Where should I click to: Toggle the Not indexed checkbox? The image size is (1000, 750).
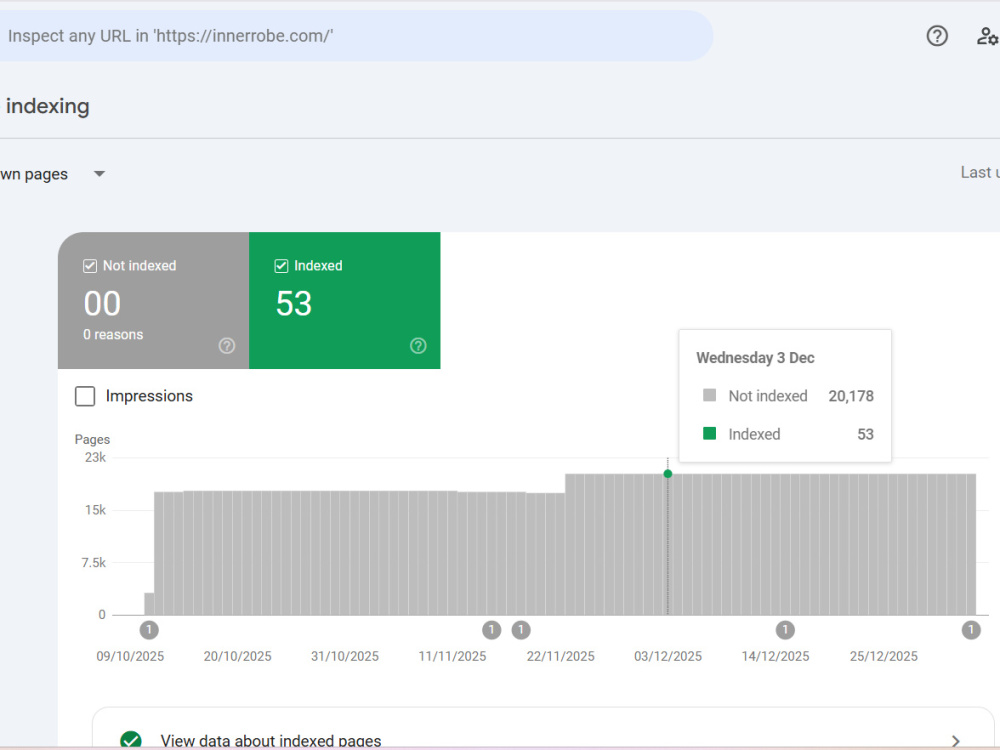tap(90, 266)
